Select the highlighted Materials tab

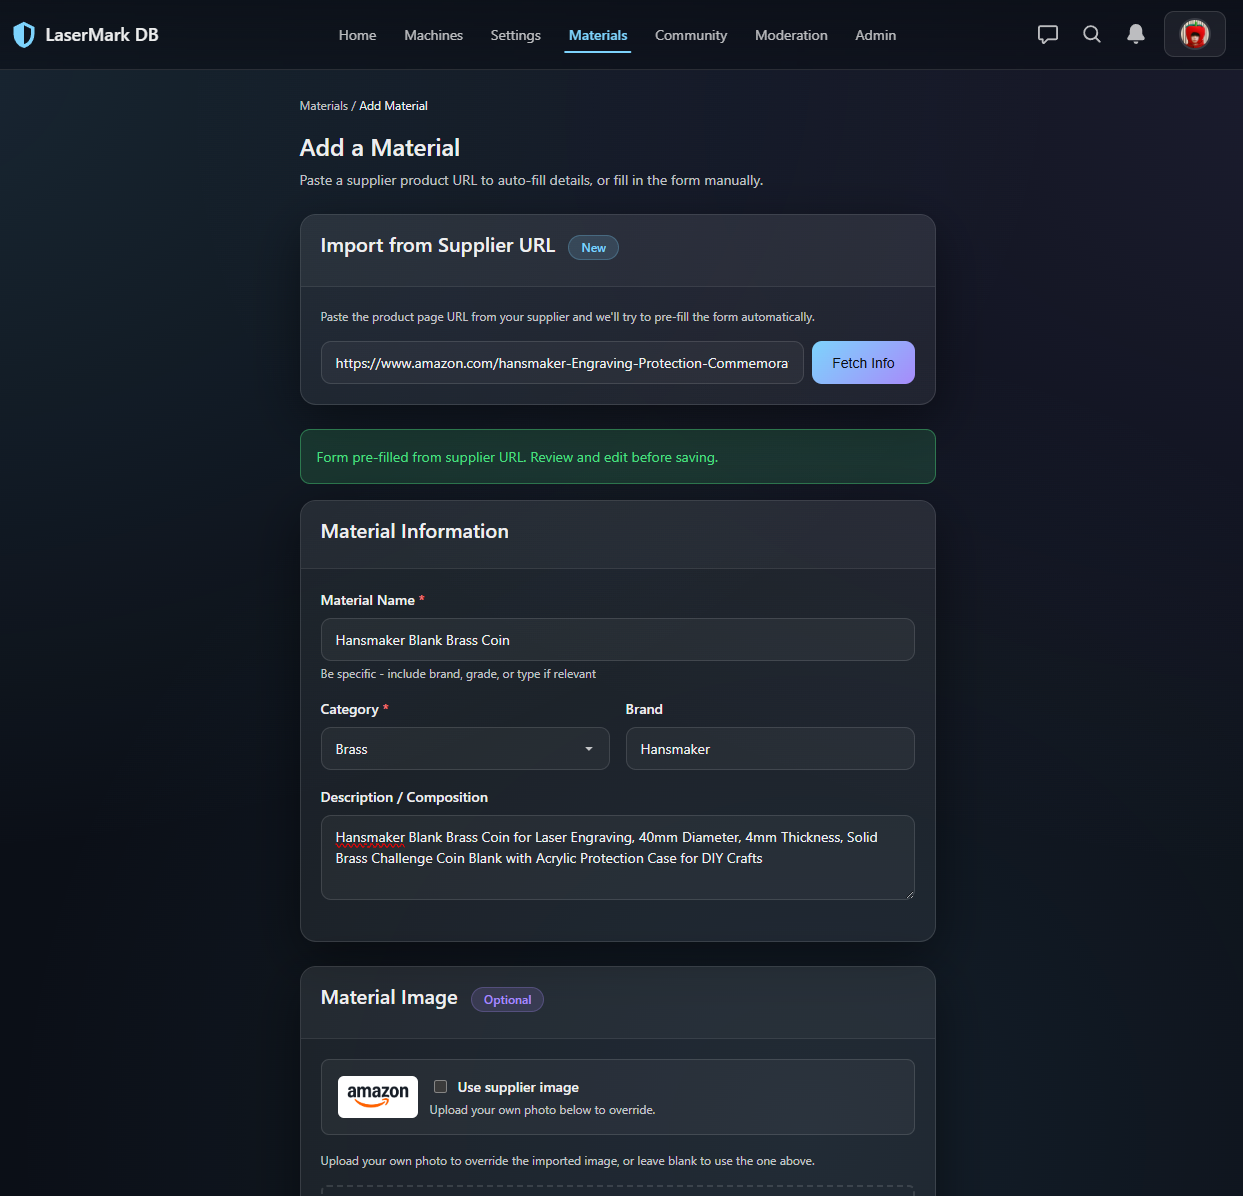click(x=597, y=35)
